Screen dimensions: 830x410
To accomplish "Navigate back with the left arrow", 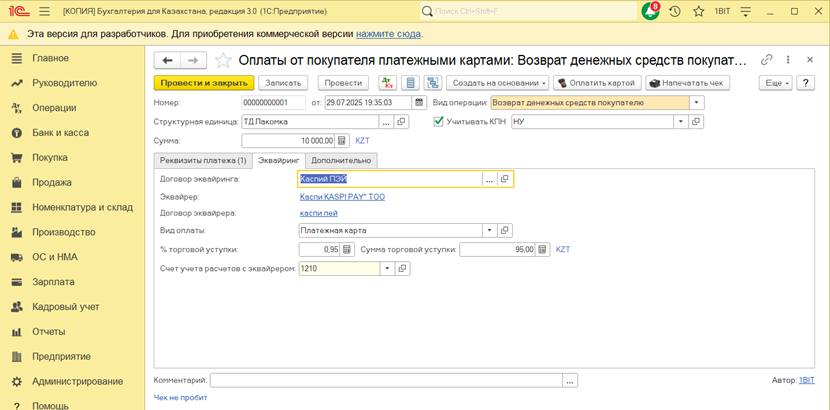I will (x=168, y=60).
